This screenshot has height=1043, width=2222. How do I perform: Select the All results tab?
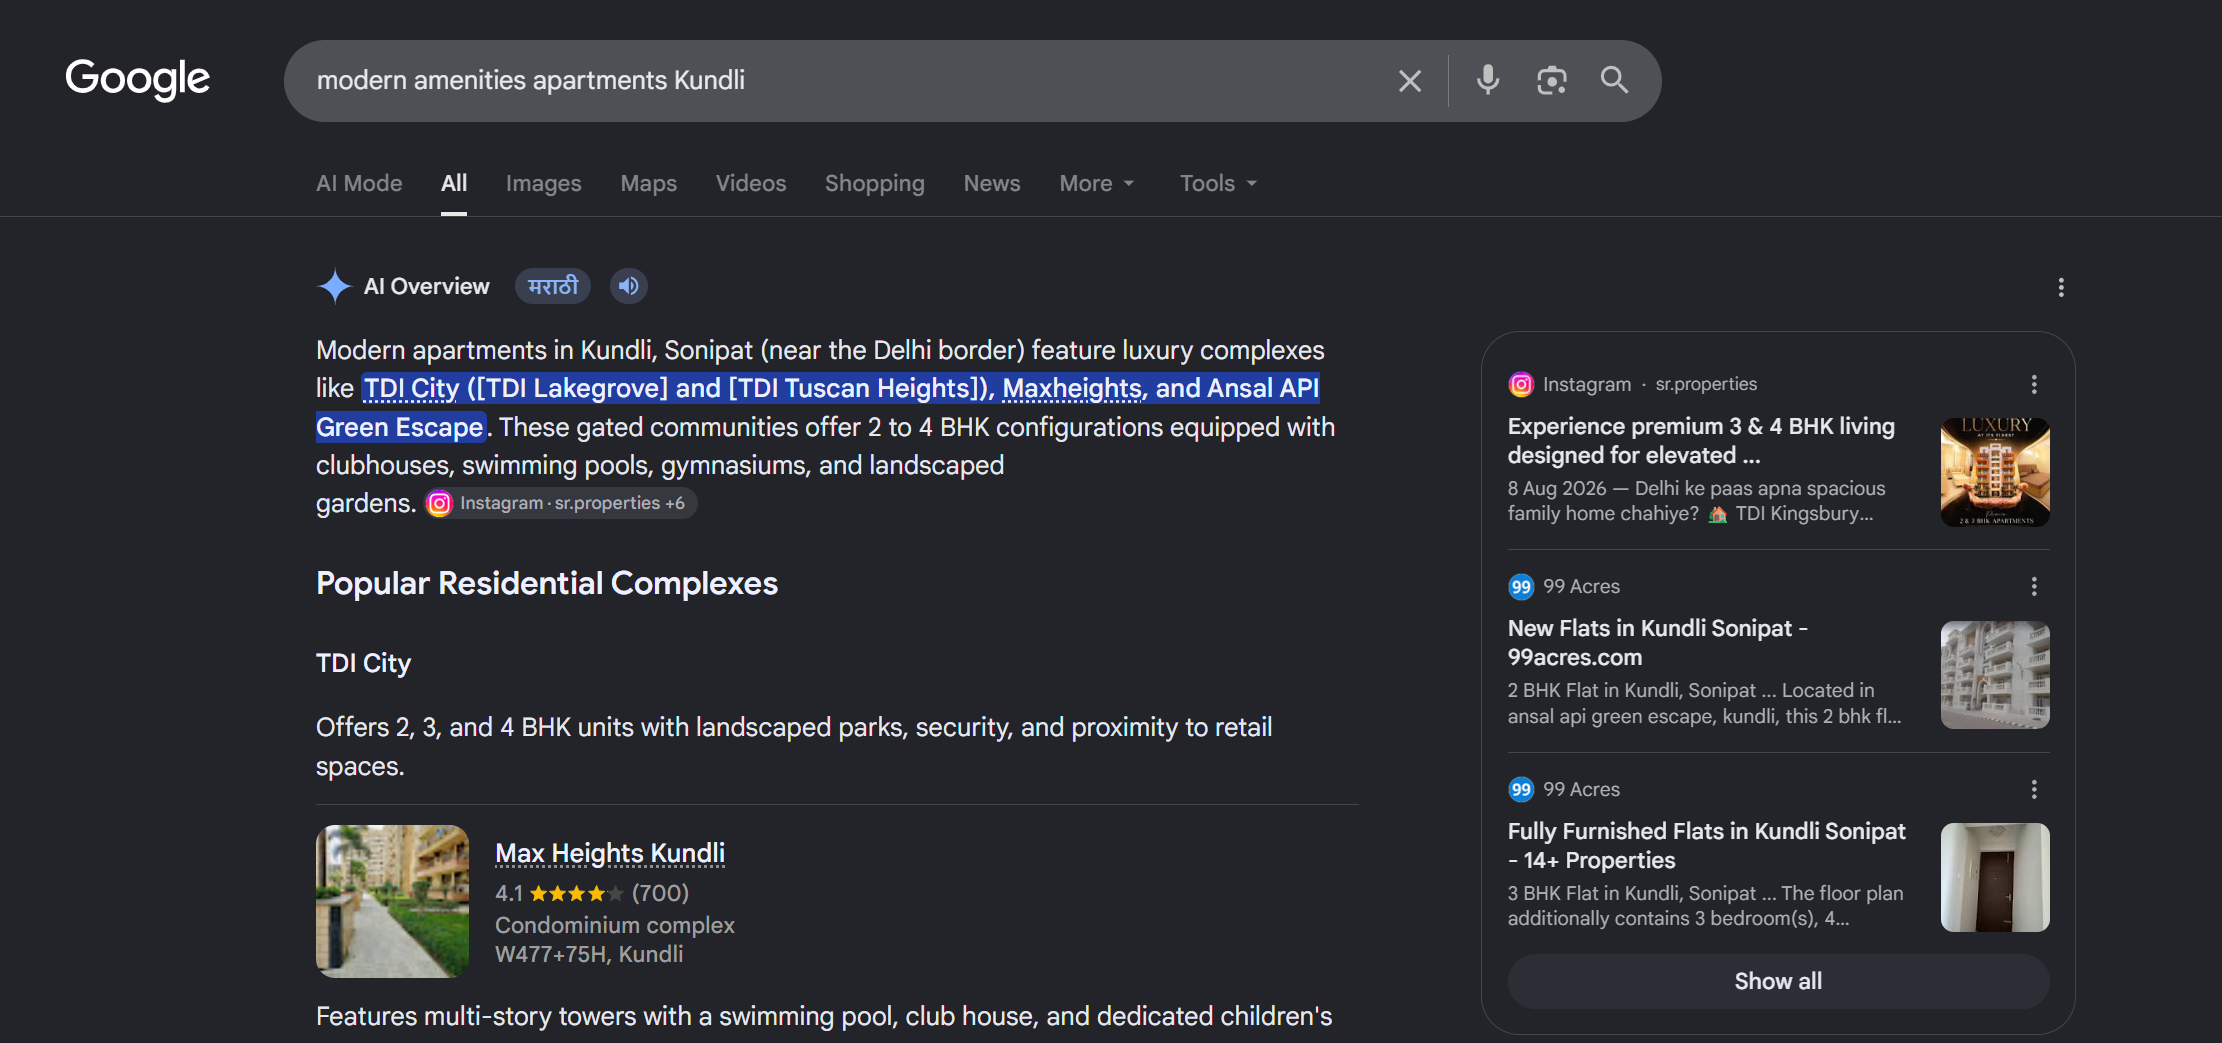click(x=454, y=183)
